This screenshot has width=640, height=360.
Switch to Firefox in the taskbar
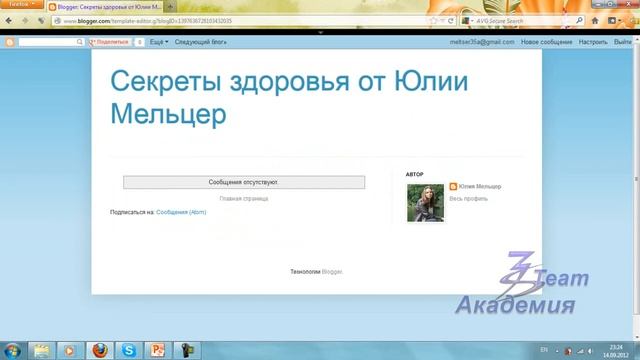pos(99,351)
